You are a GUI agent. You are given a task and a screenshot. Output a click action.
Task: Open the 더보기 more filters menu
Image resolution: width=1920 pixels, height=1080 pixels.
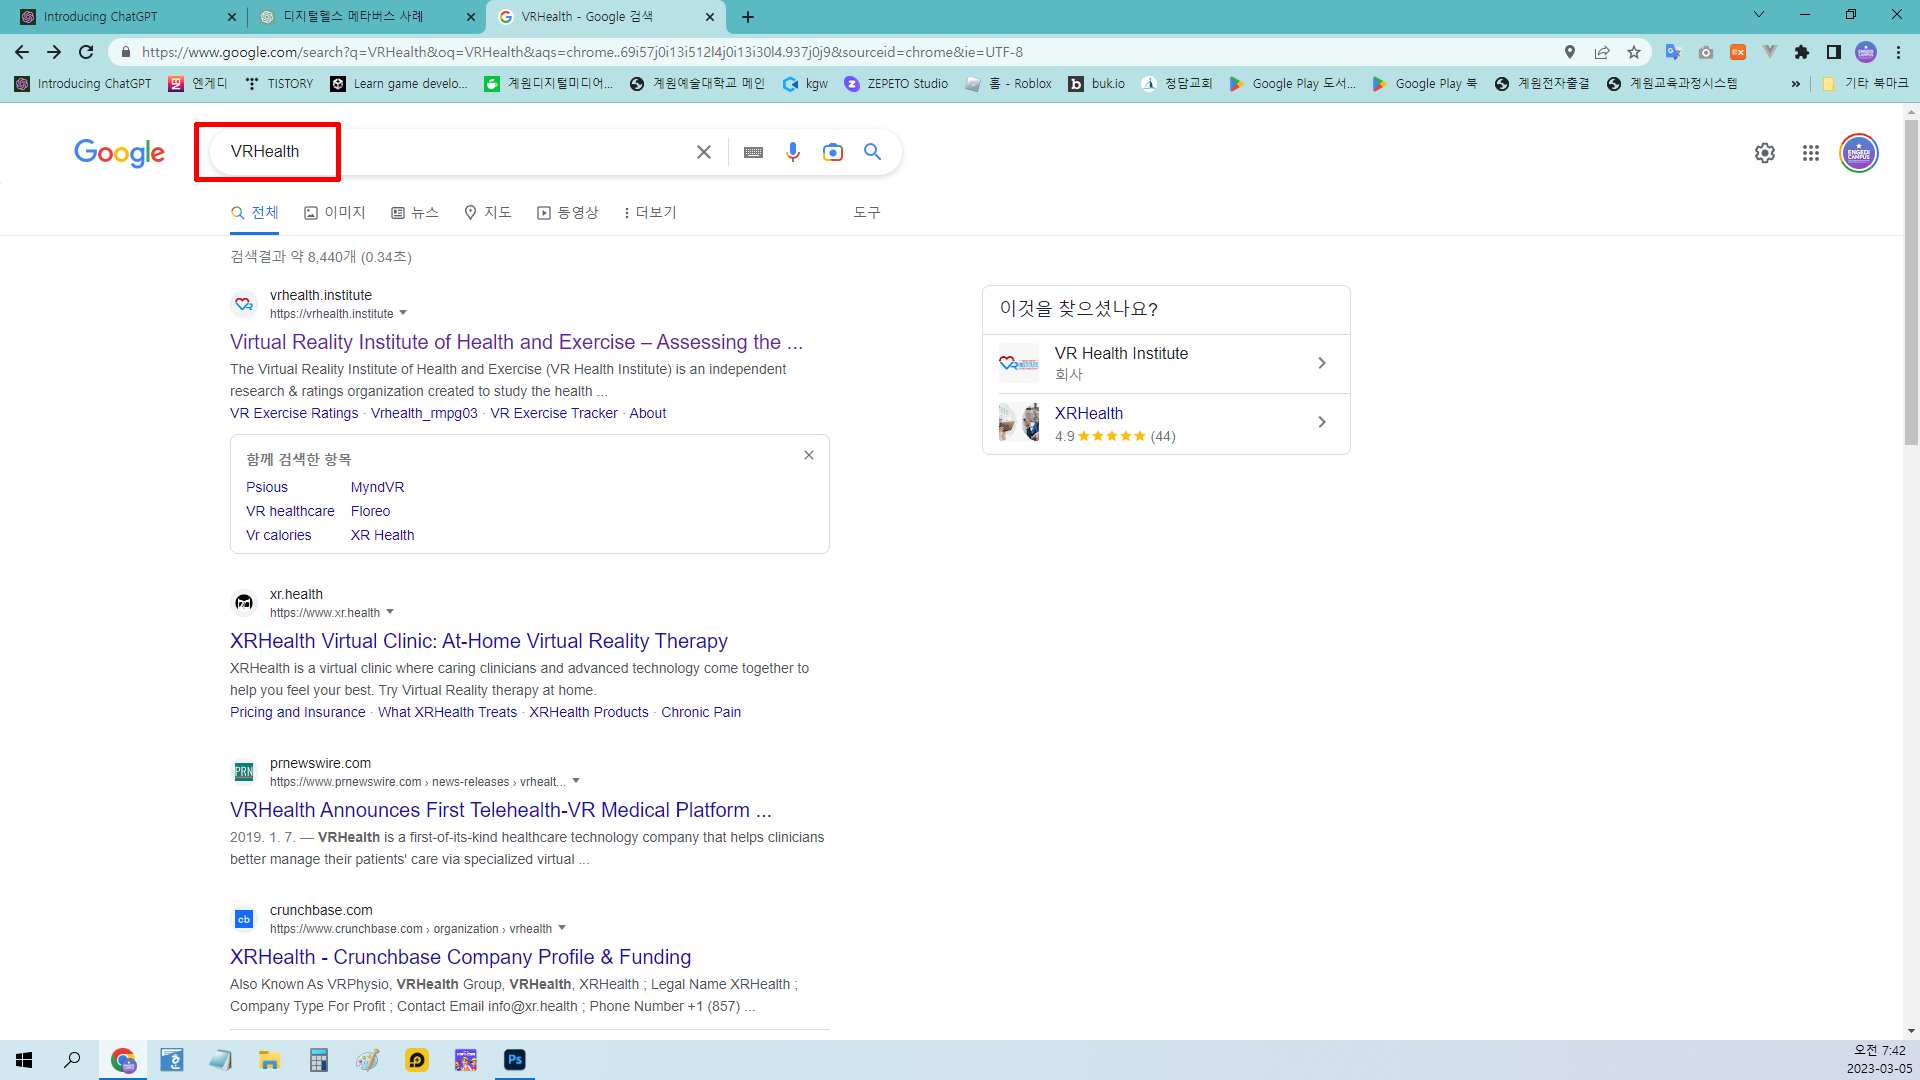click(x=650, y=212)
